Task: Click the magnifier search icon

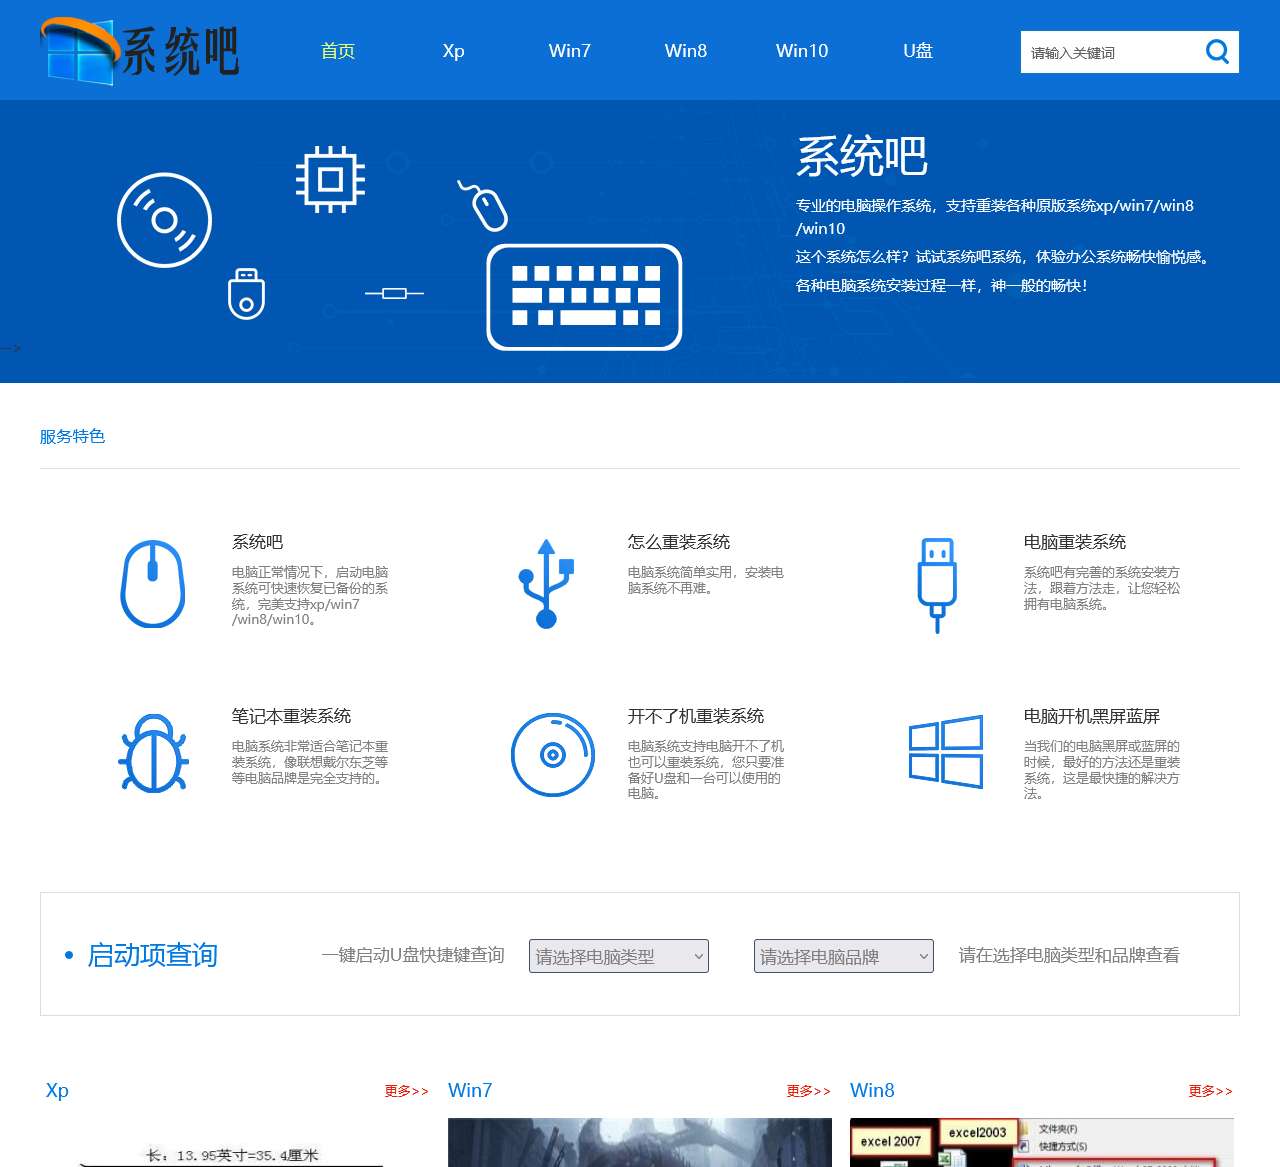Action: (1217, 51)
